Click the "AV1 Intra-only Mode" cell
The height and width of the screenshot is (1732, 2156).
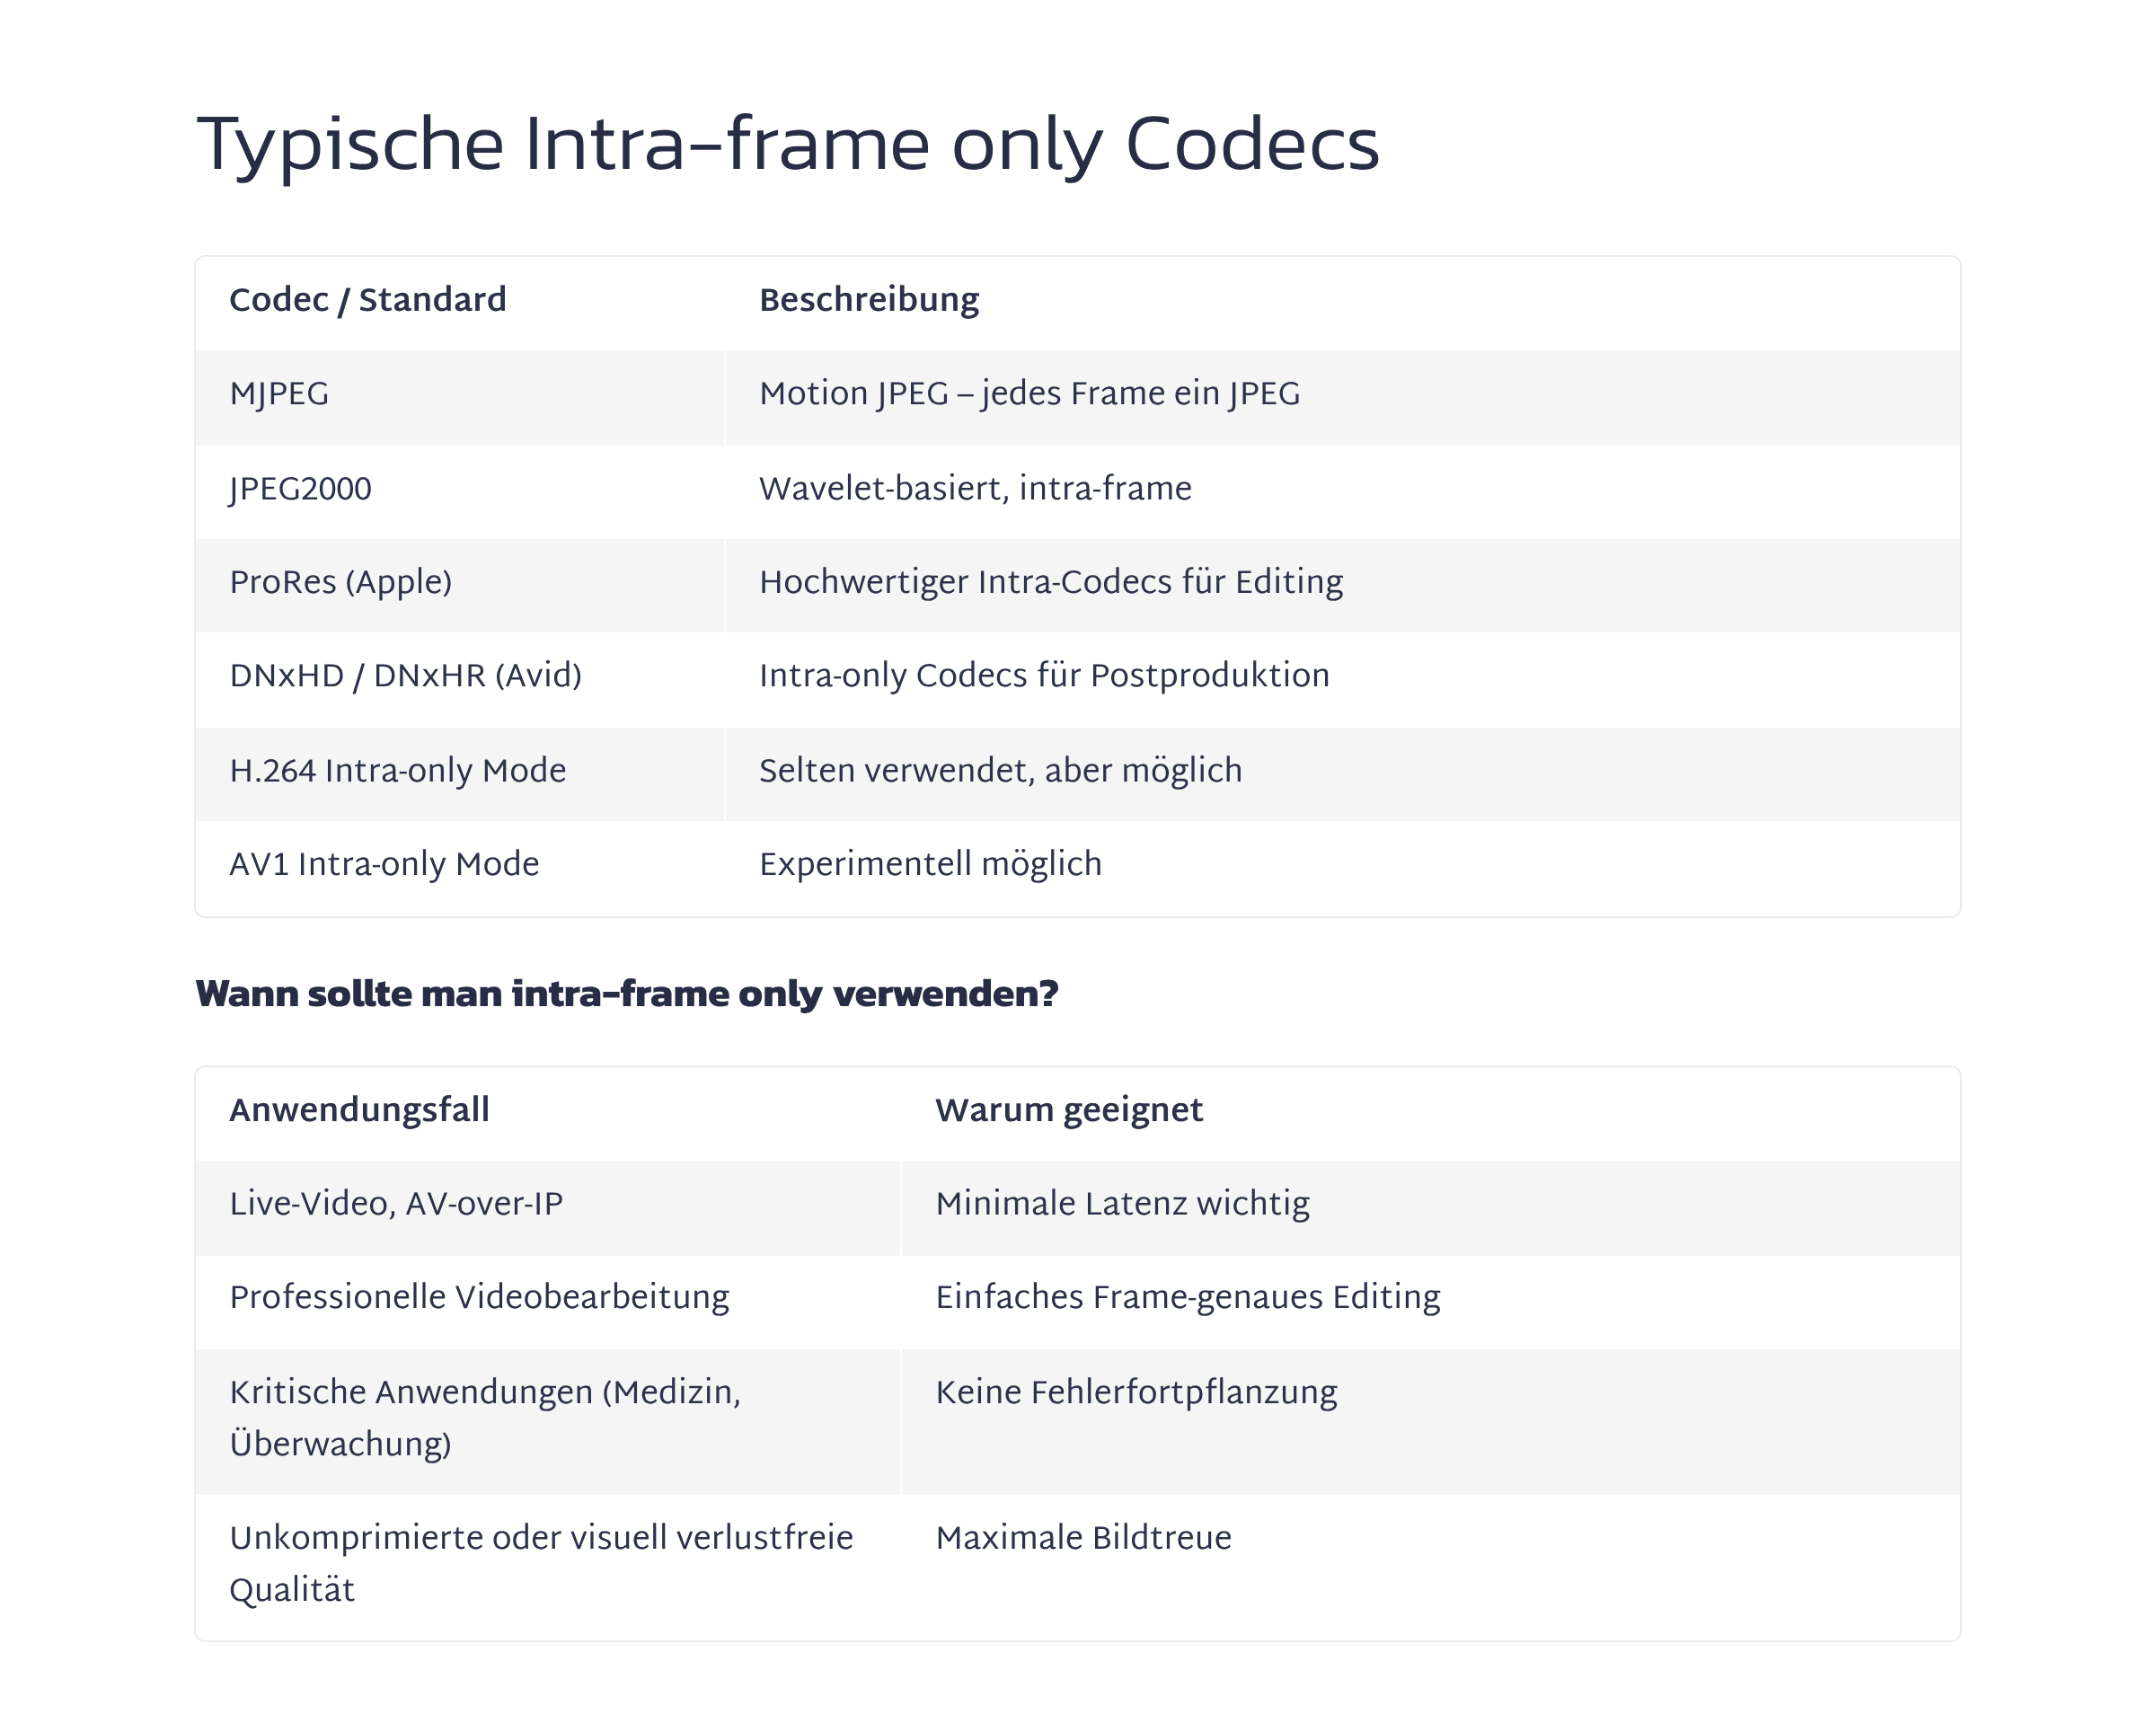pyautogui.click(x=384, y=864)
